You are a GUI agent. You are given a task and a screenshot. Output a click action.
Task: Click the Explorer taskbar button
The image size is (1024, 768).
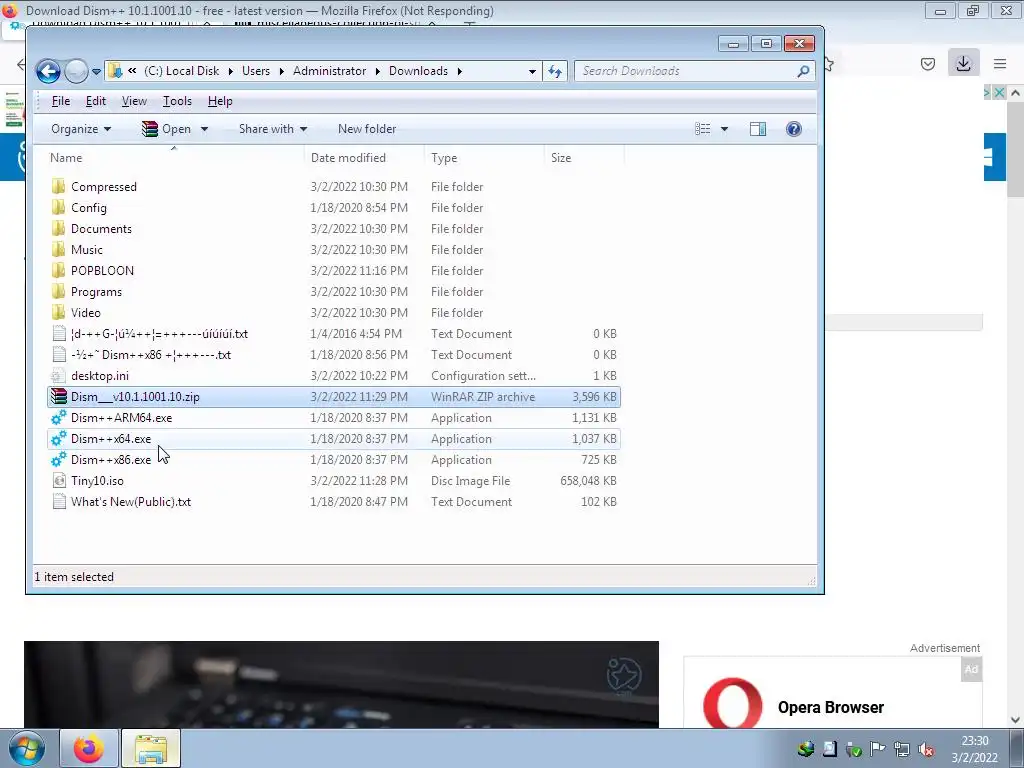tap(151, 748)
